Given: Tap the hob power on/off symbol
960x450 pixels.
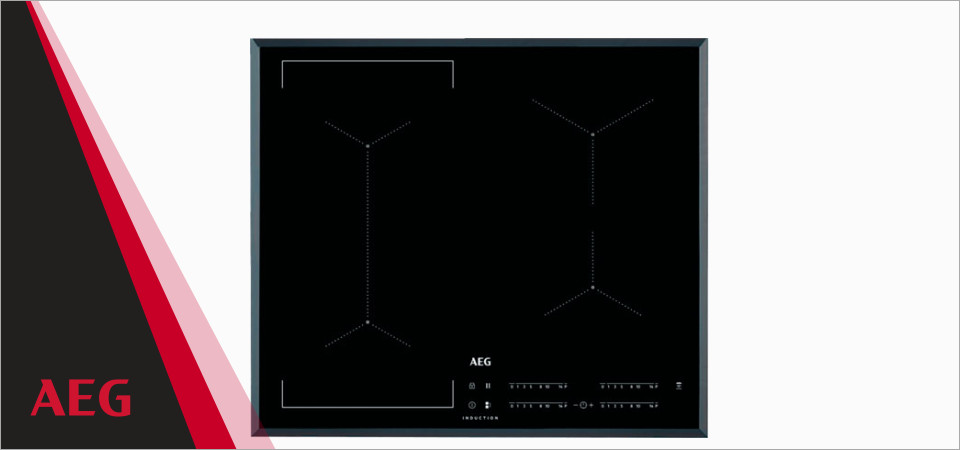Looking at the screenshot, I should tap(472, 405).
